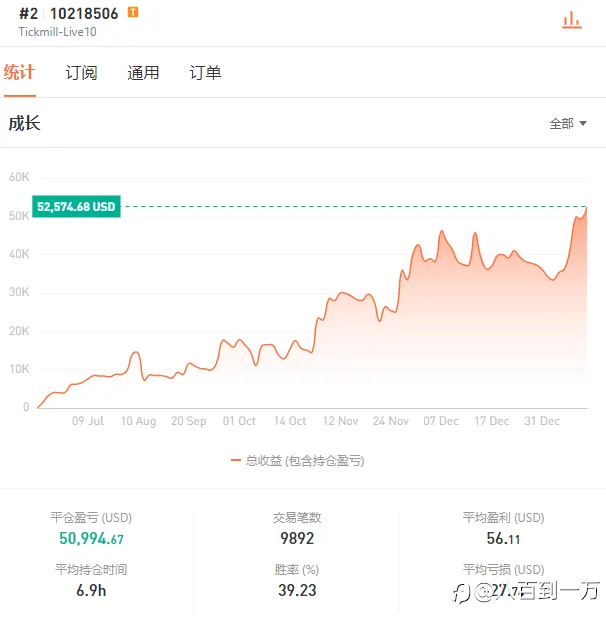Open the orange bar chart icon
The width and height of the screenshot is (606, 630).
pyautogui.click(x=572, y=20)
